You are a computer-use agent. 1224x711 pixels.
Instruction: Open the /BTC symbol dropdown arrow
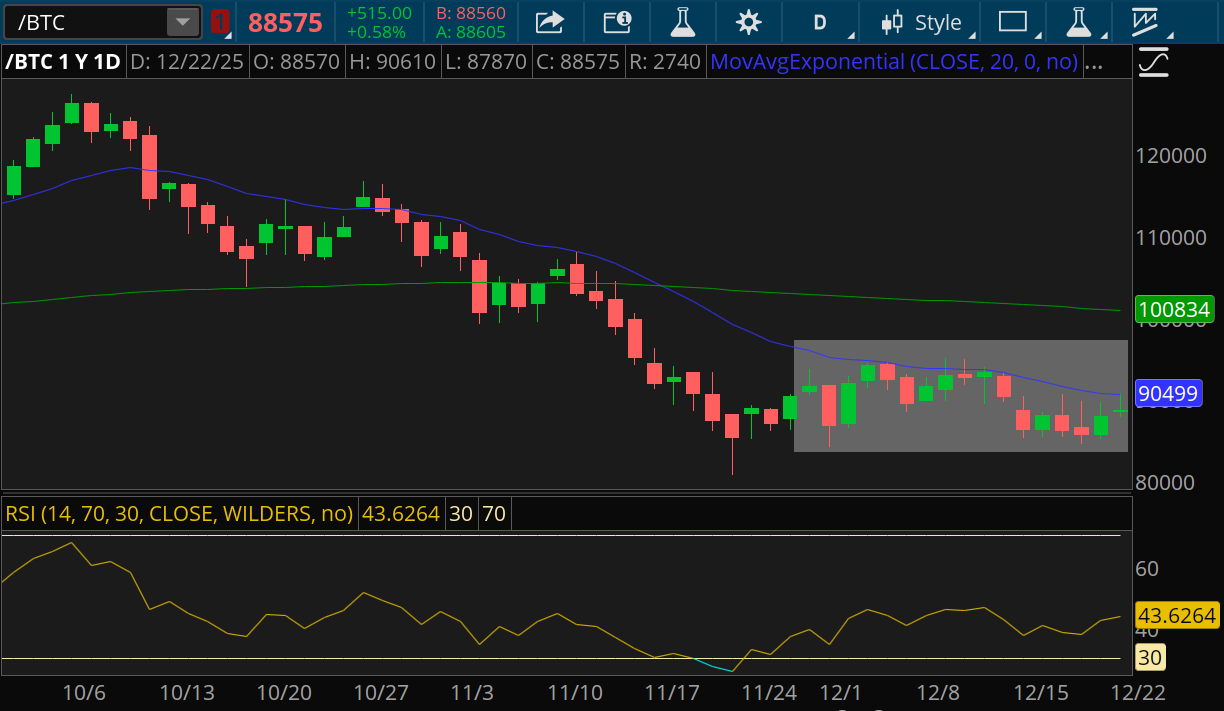[x=182, y=22]
